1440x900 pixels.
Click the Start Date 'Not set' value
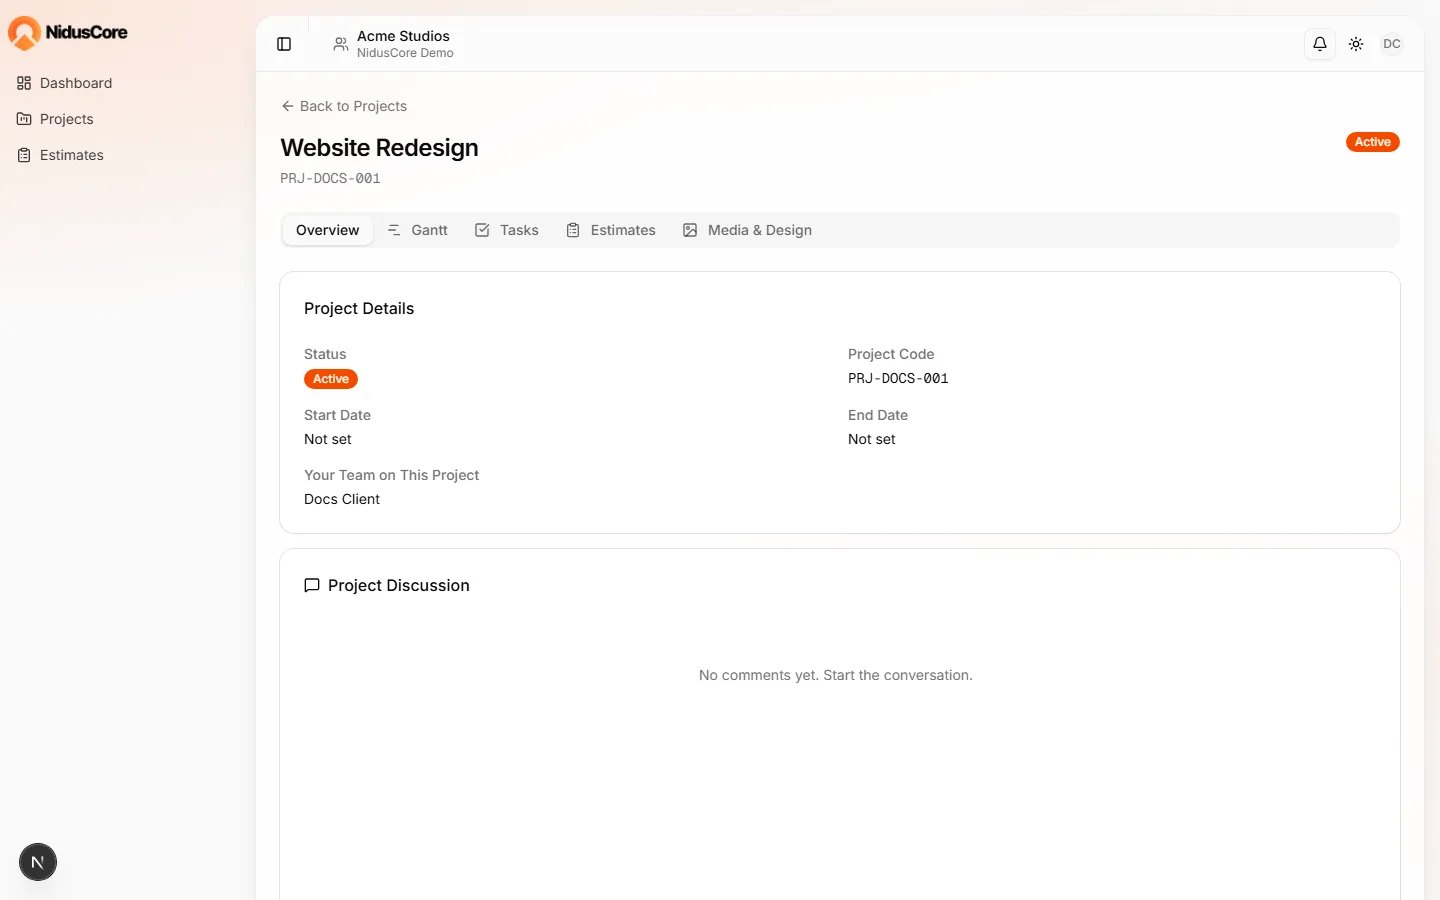click(x=328, y=439)
